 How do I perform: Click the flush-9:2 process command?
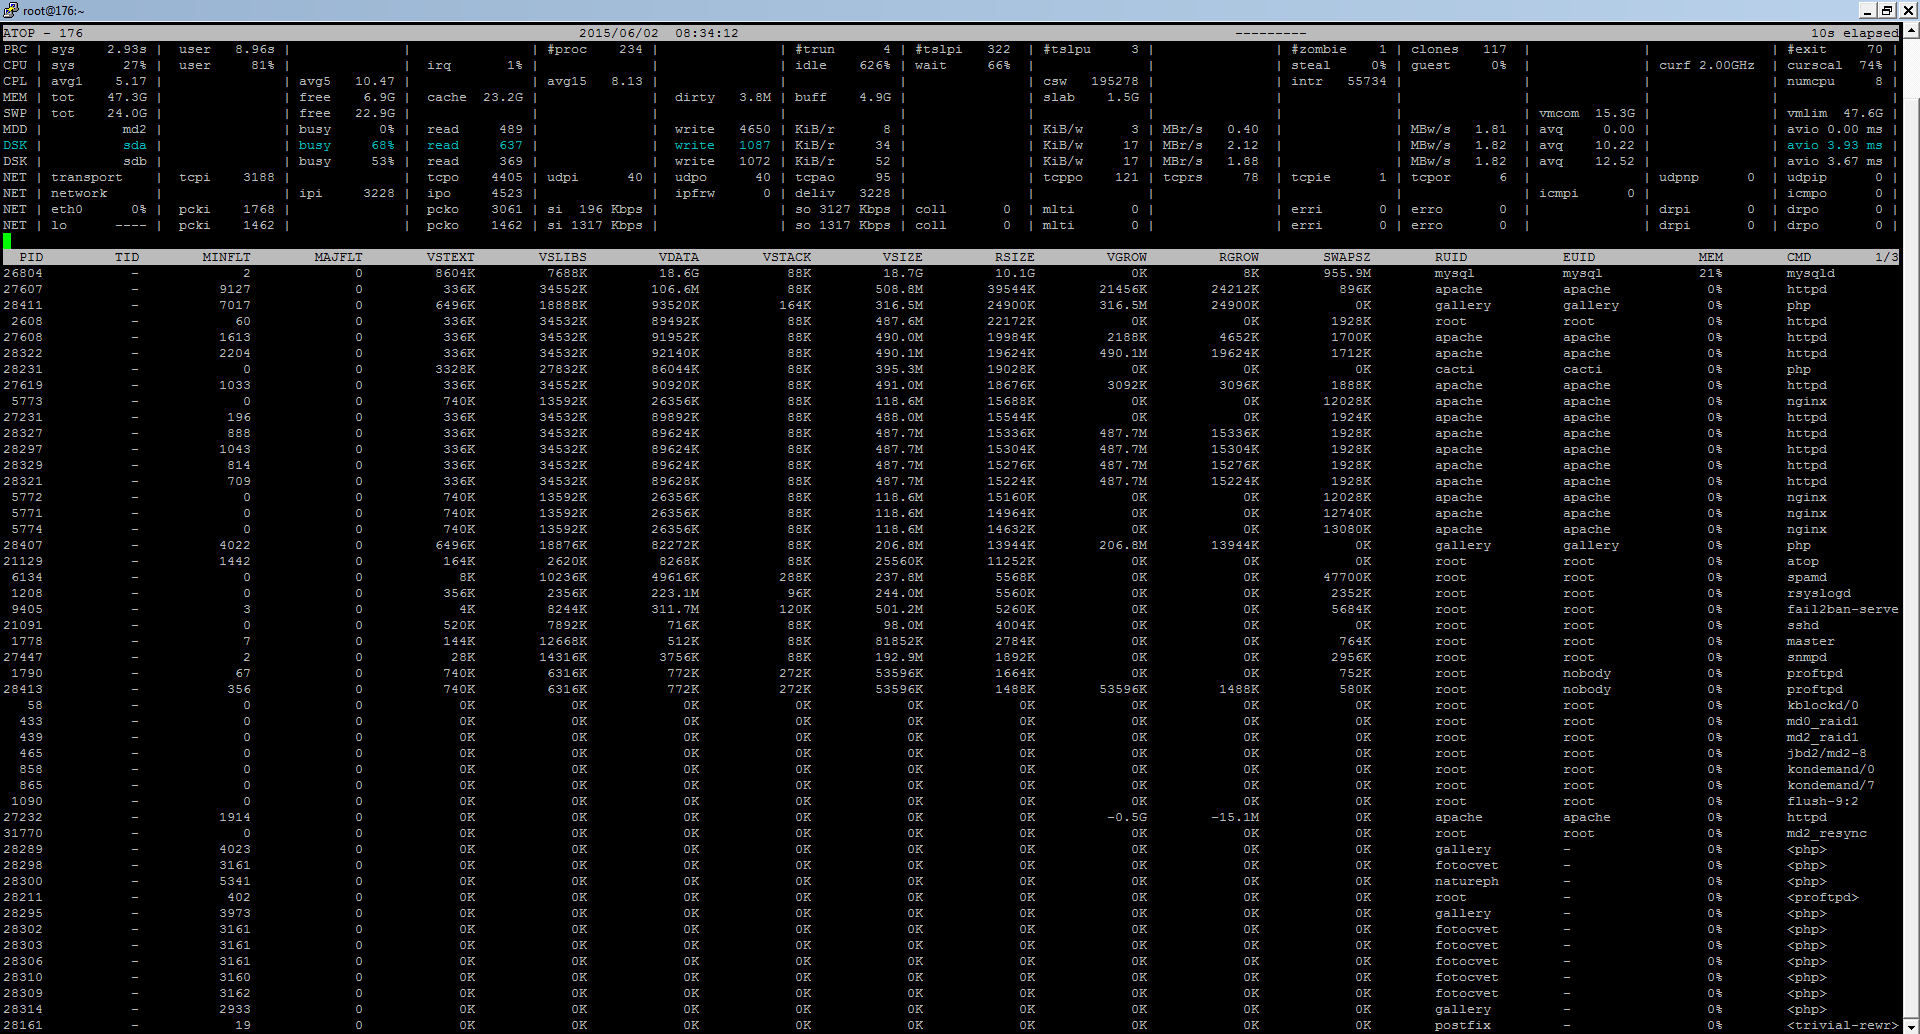point(1823,801)
